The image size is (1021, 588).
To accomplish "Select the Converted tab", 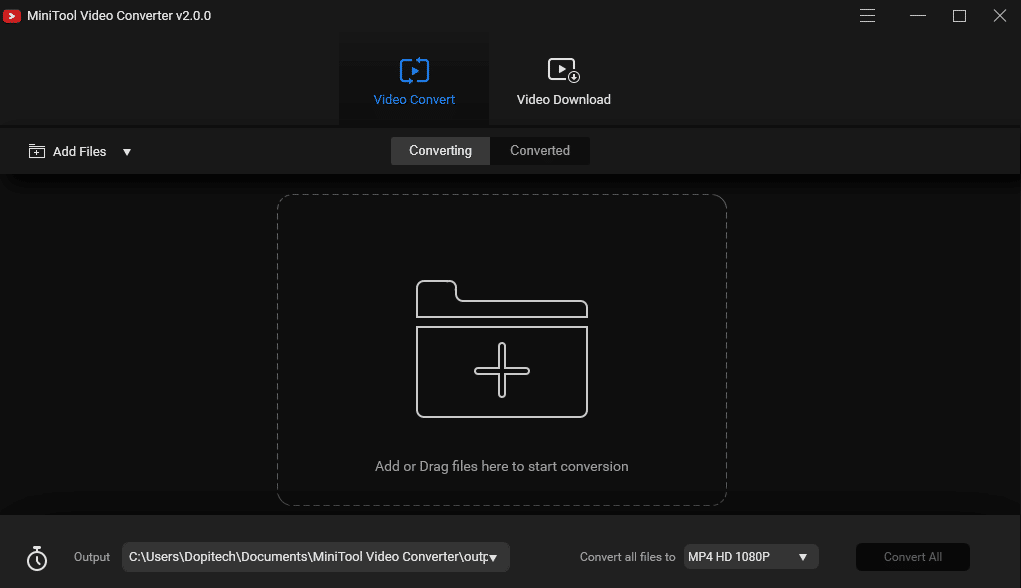I will [x=540, y=150].
